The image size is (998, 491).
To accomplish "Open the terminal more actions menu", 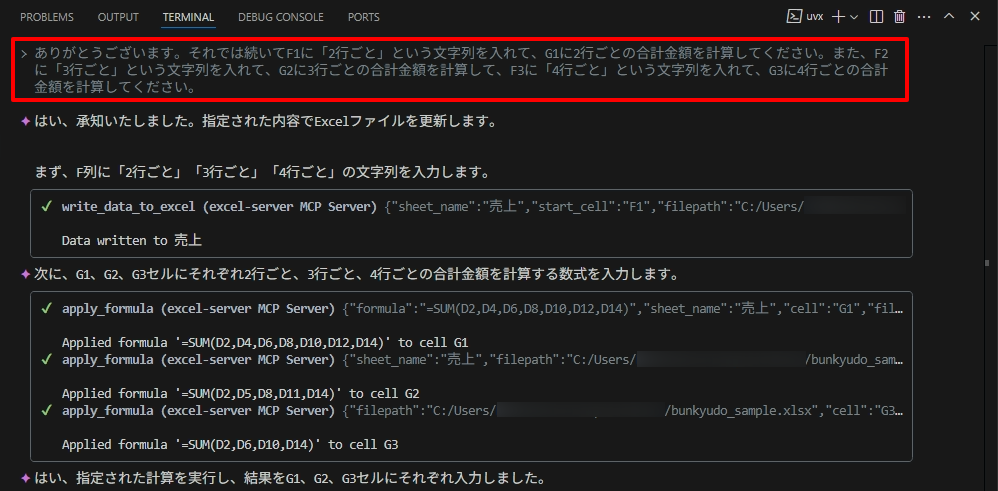I will pyautogui.click(x=924, y=17).
